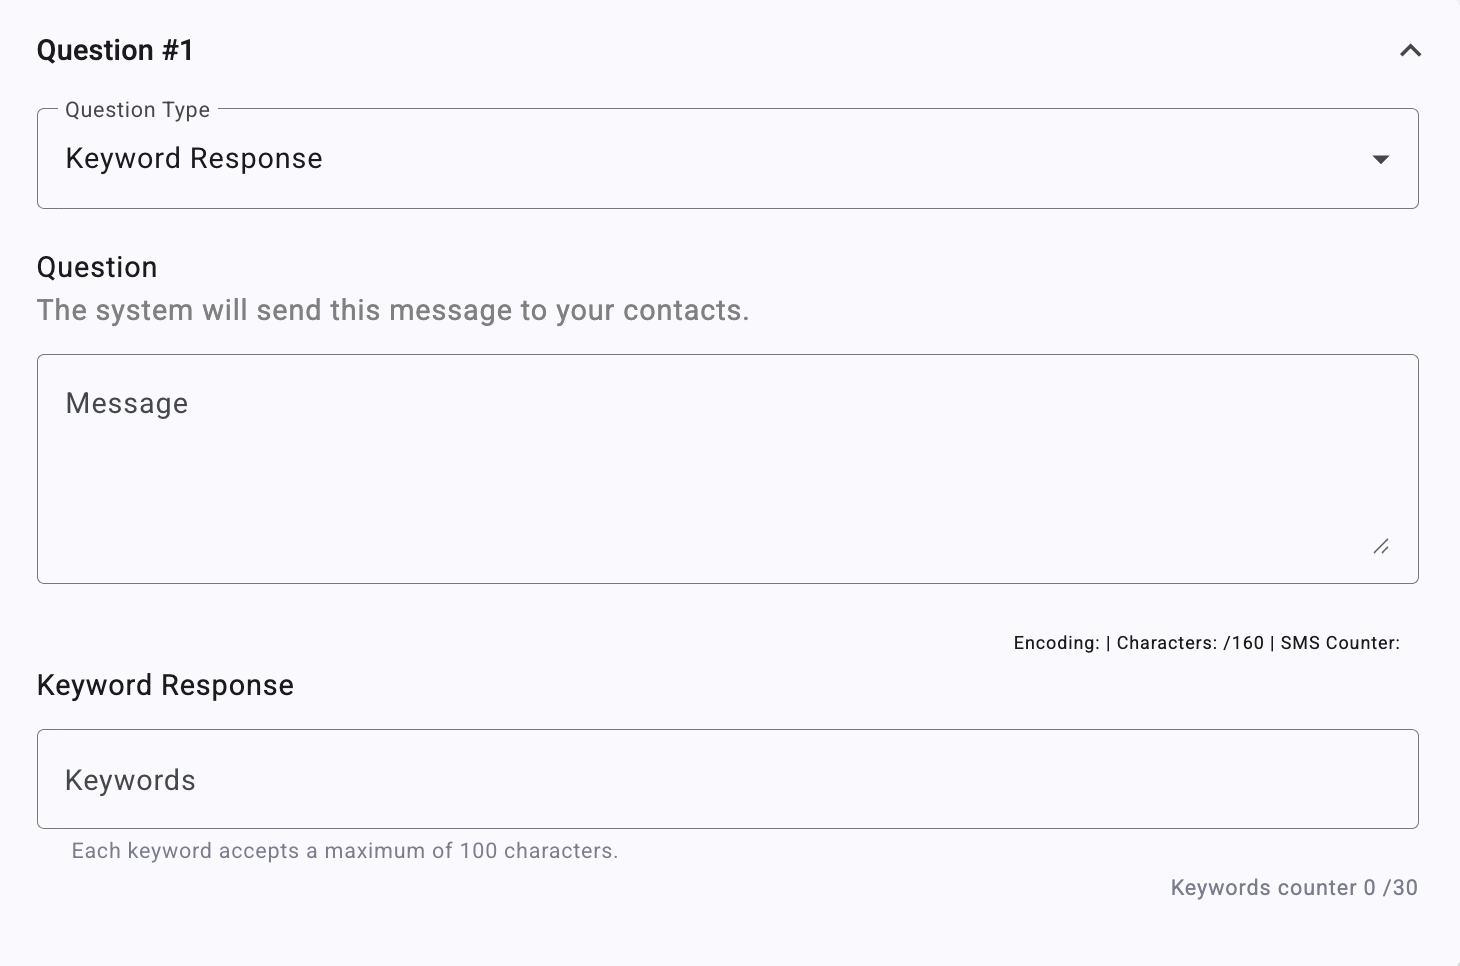This screenshot has width=1460, height=966.
Task: Click the Question section heading
Action: click(x=97, y=267)
